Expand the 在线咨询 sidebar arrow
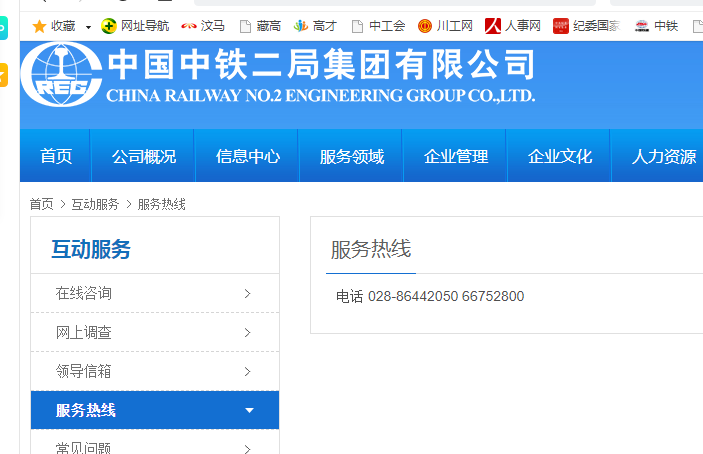The height and width of the screenshot is (454, 703). 247,294
